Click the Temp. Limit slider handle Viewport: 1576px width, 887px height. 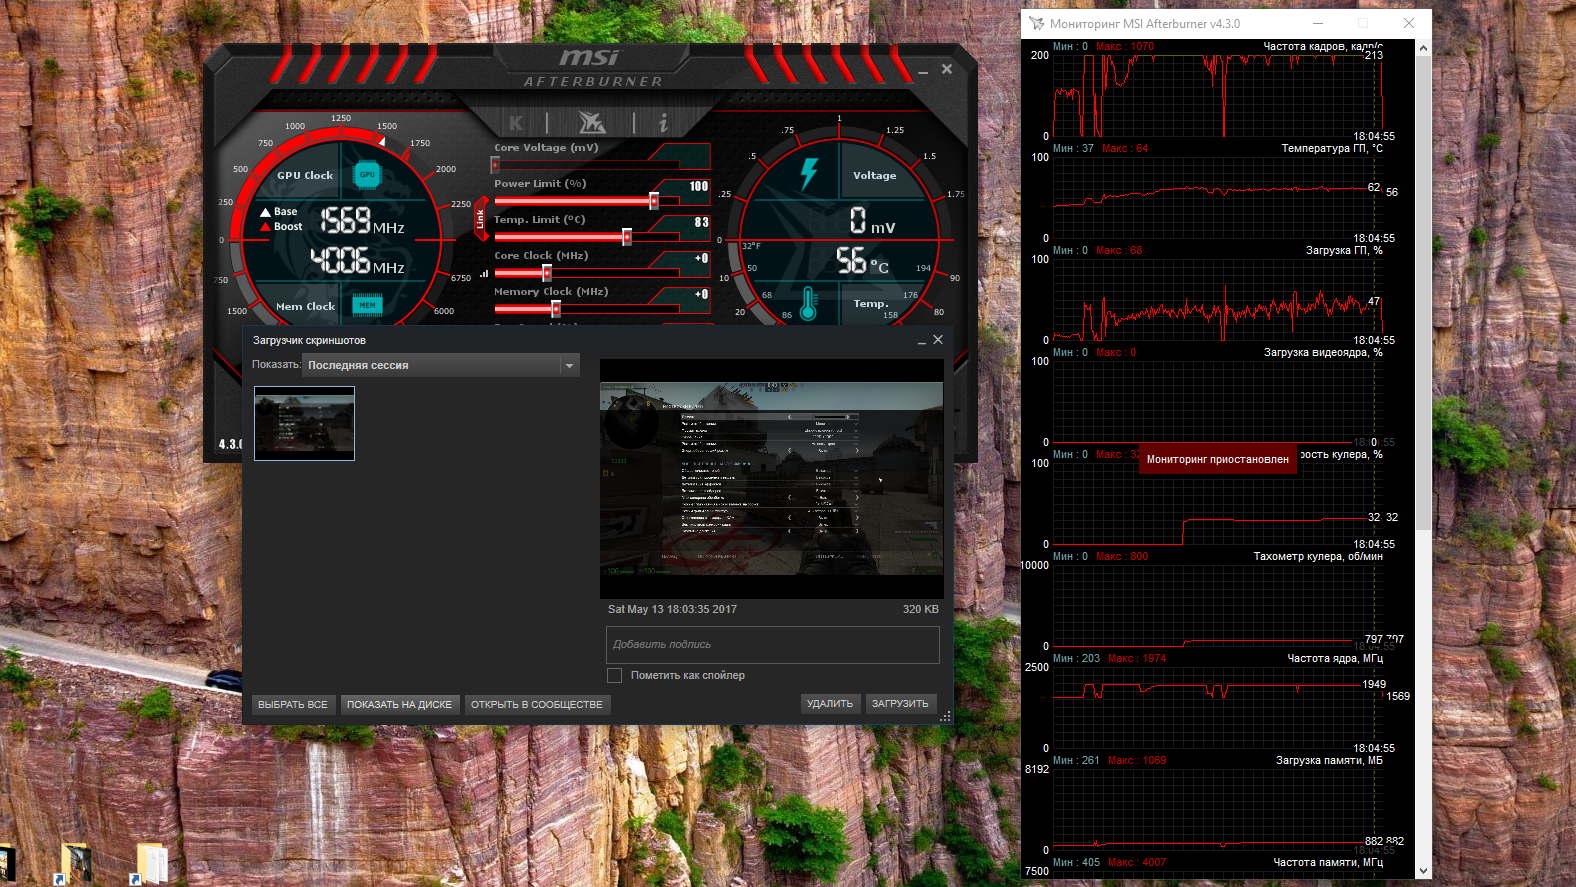(x=627, y=237)
